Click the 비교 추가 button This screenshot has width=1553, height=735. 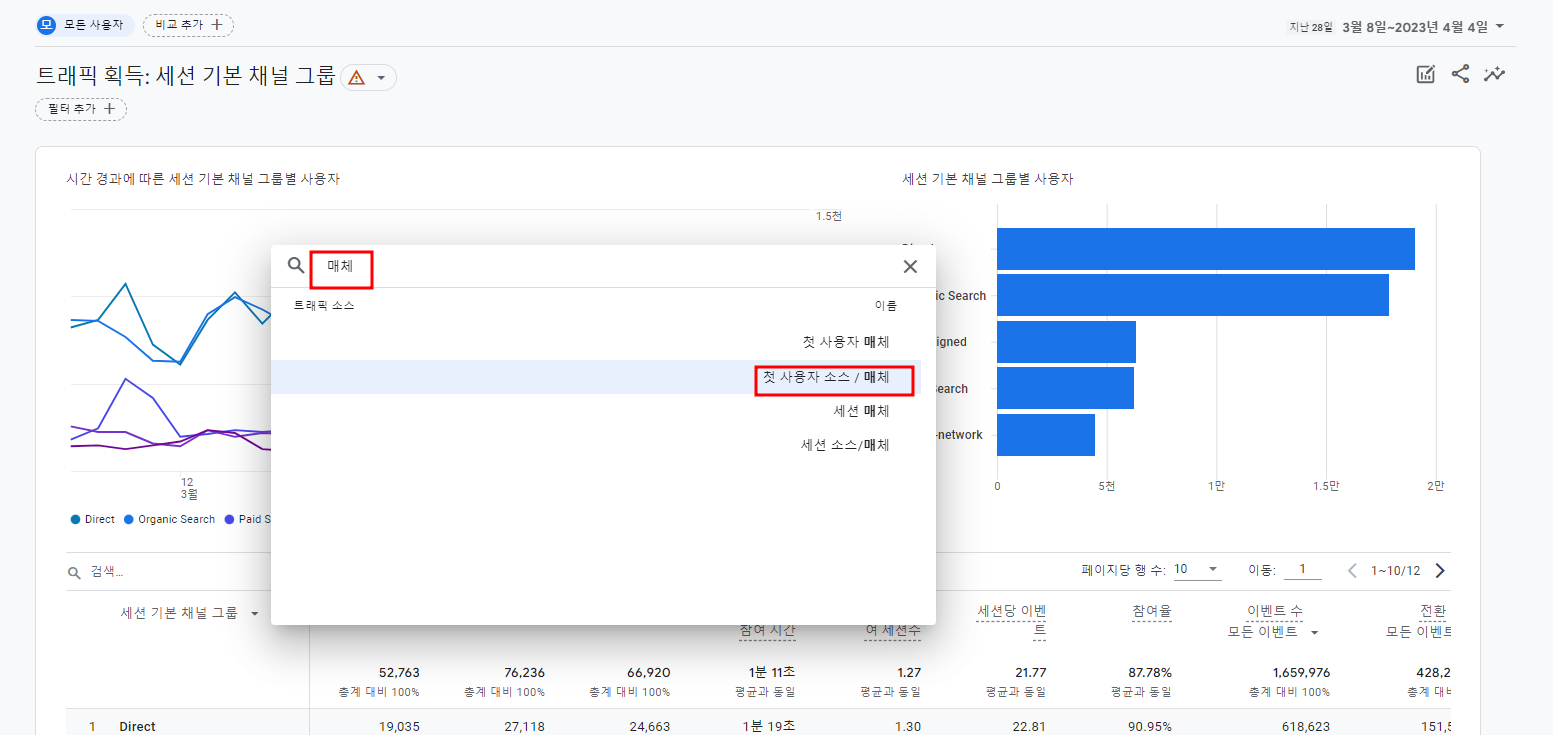[x=188, y=25]
